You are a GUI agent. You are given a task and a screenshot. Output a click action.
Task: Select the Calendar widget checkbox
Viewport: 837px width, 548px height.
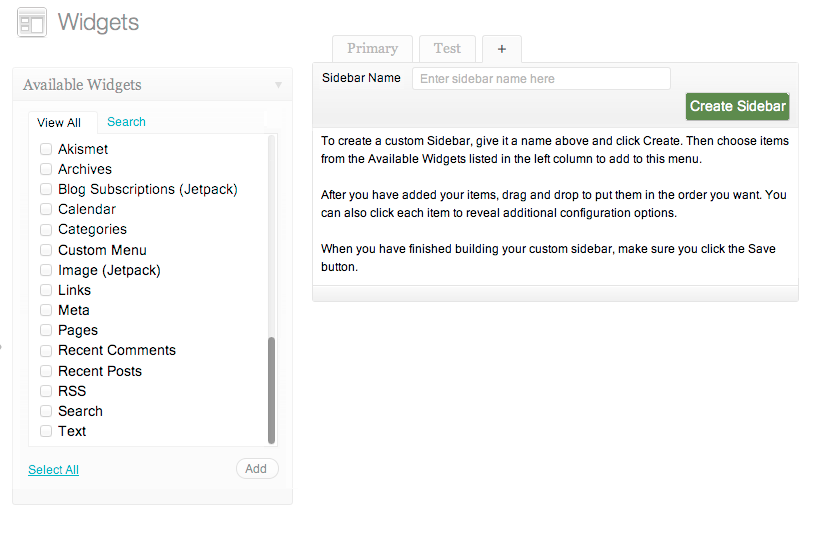(x=46, y=209)
